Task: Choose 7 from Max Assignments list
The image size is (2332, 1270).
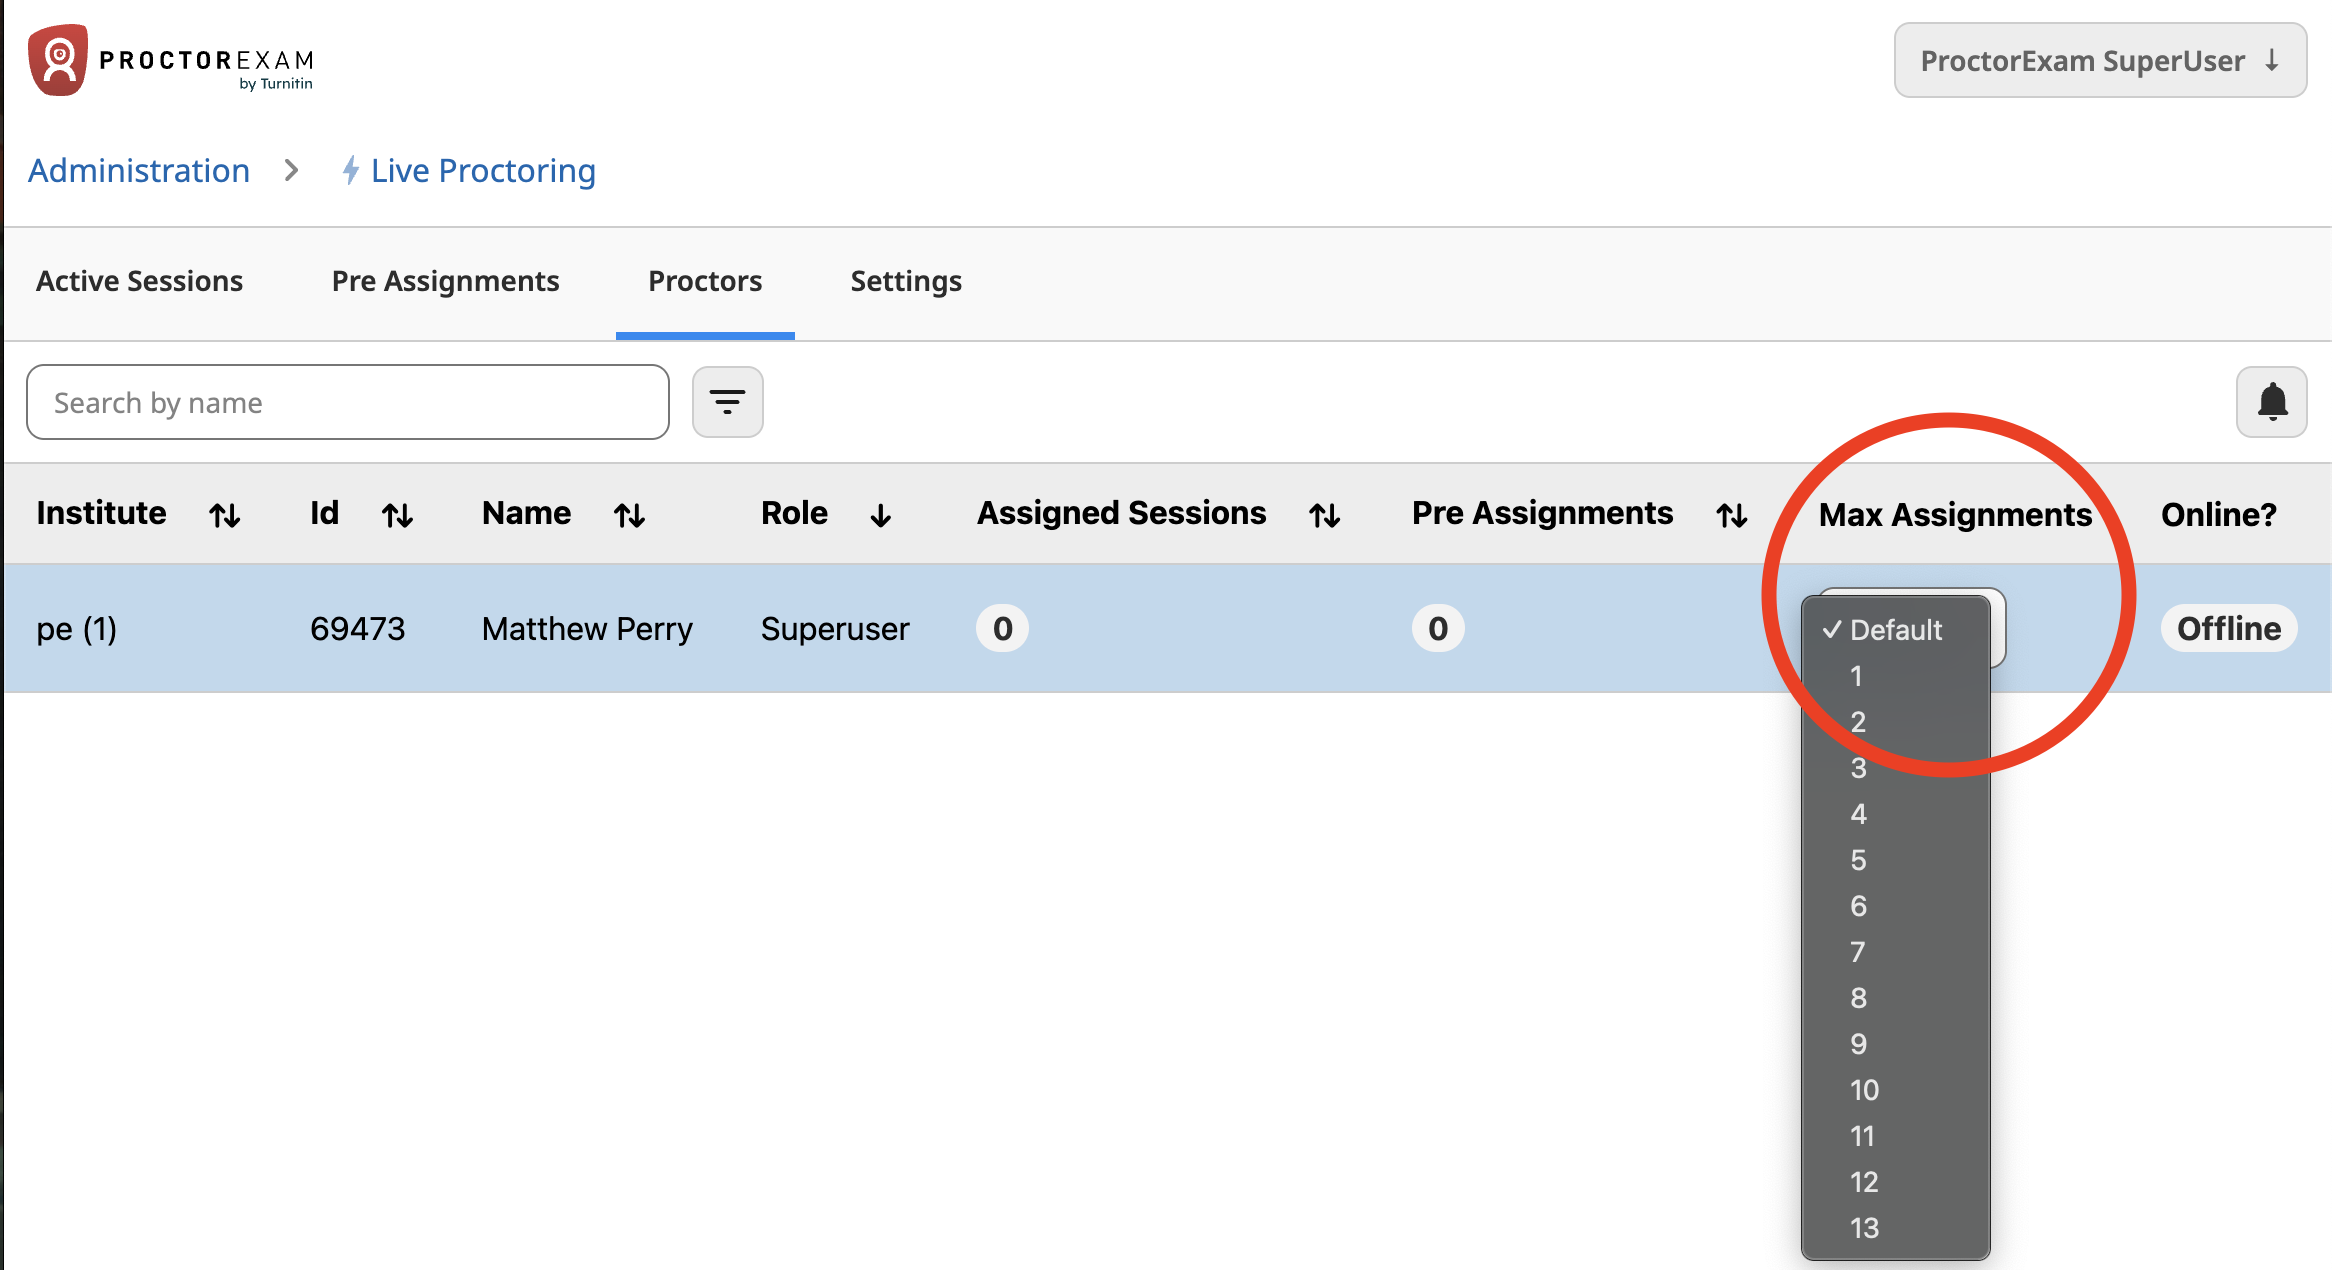Action: pos(1895,952)
